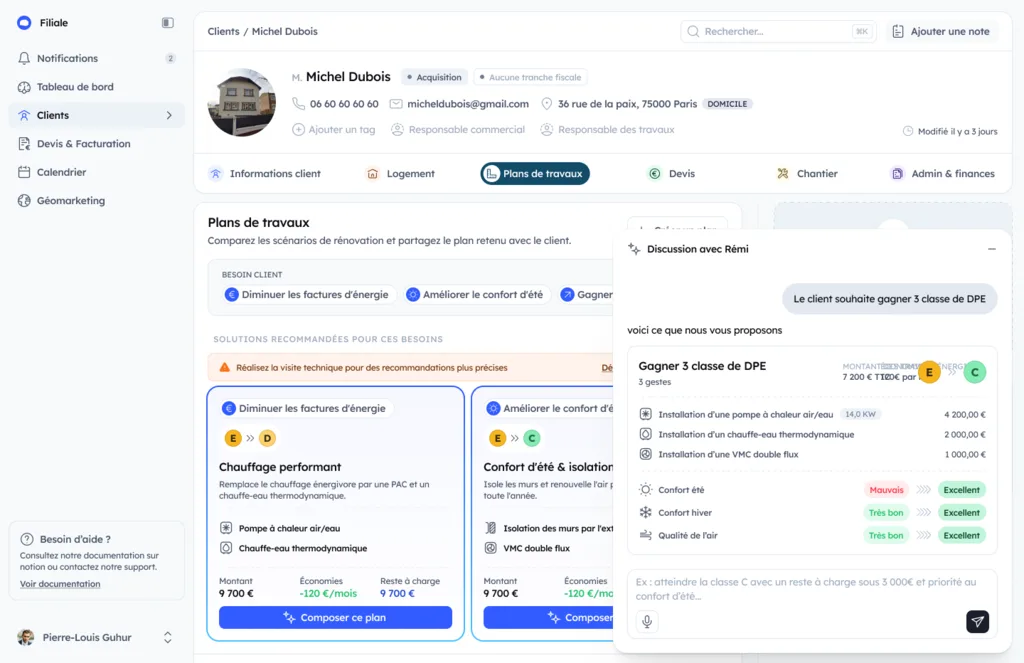Open Pierre-Louis Guhur account switcher

tap(168, 638)
